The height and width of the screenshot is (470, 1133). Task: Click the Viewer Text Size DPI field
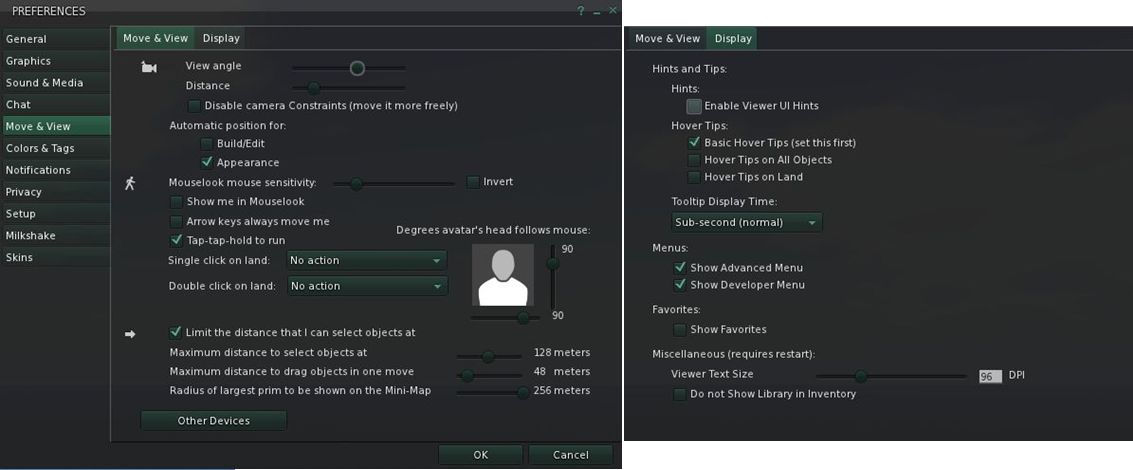(x=989, y=377)
